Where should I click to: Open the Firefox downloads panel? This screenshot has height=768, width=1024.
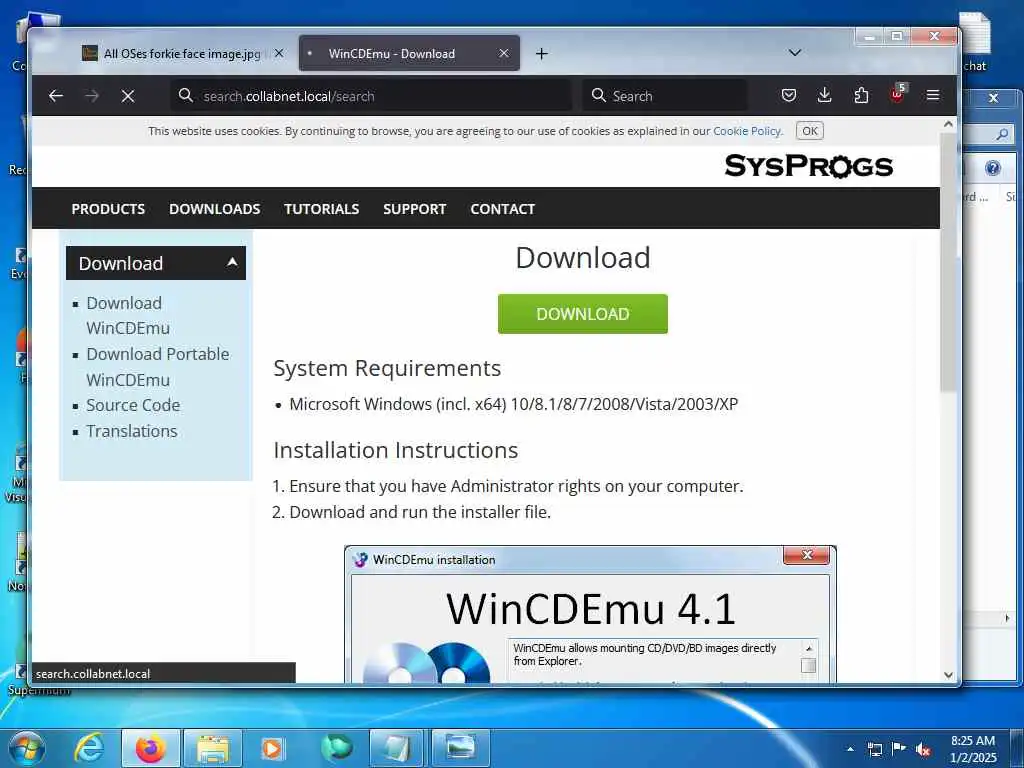[x=825, y=95]
